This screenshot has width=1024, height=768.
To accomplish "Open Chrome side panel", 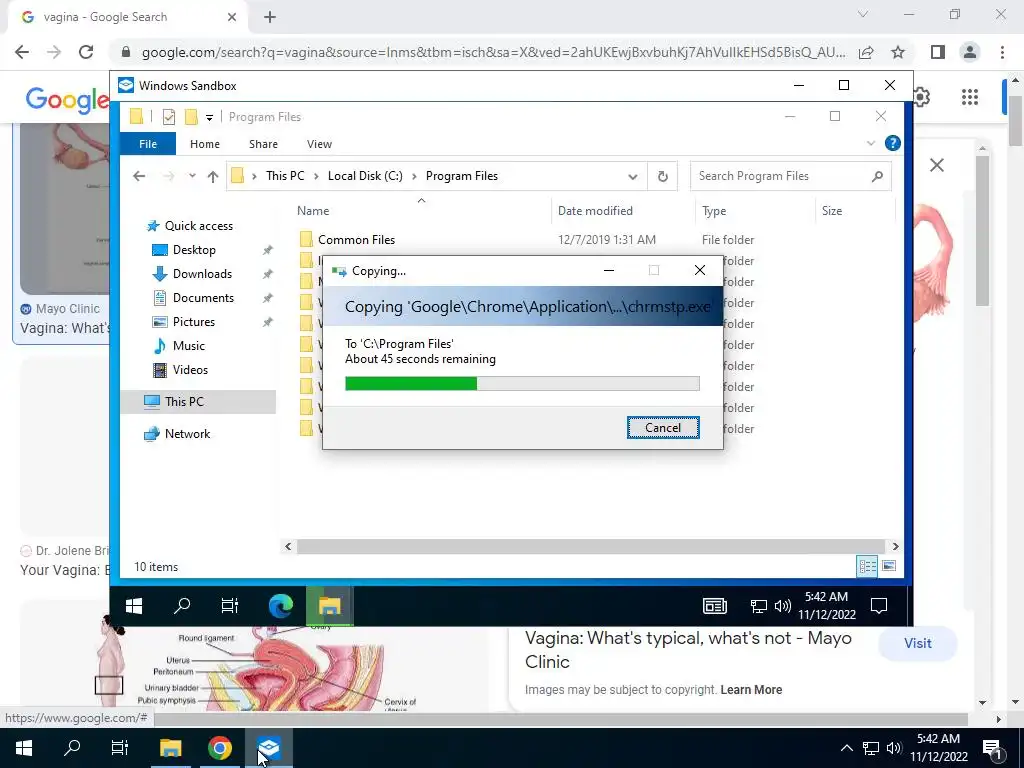I will pyautogui.click(x=938, y=52).
